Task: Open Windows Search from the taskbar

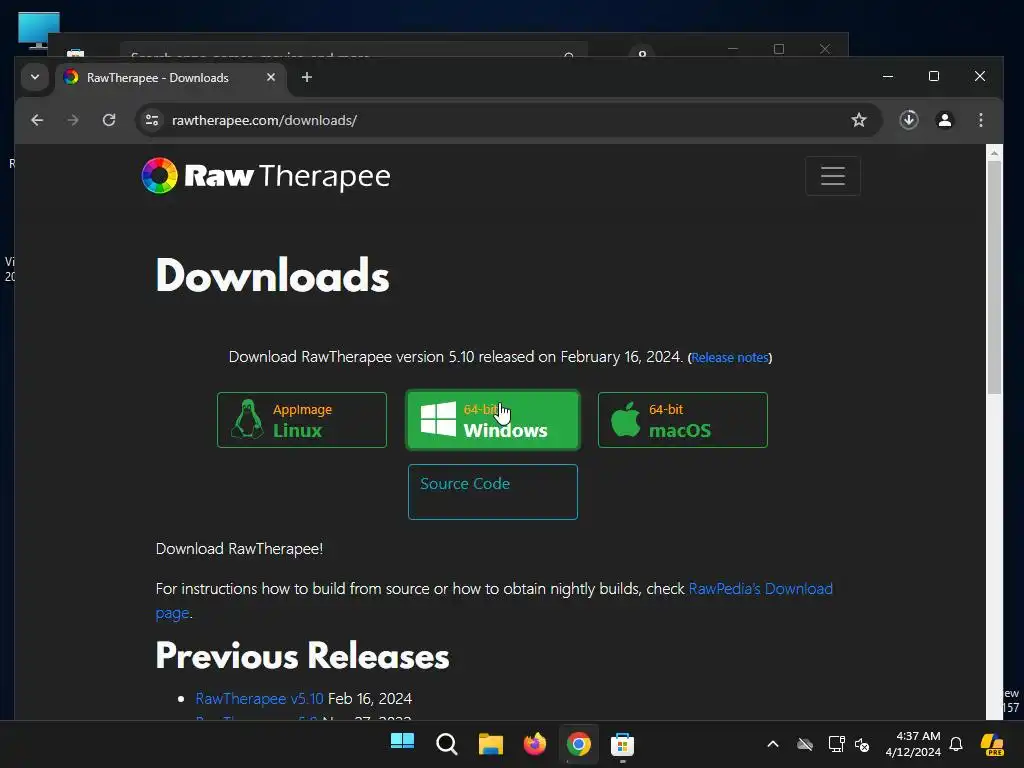Action: [x=447, y=744]
